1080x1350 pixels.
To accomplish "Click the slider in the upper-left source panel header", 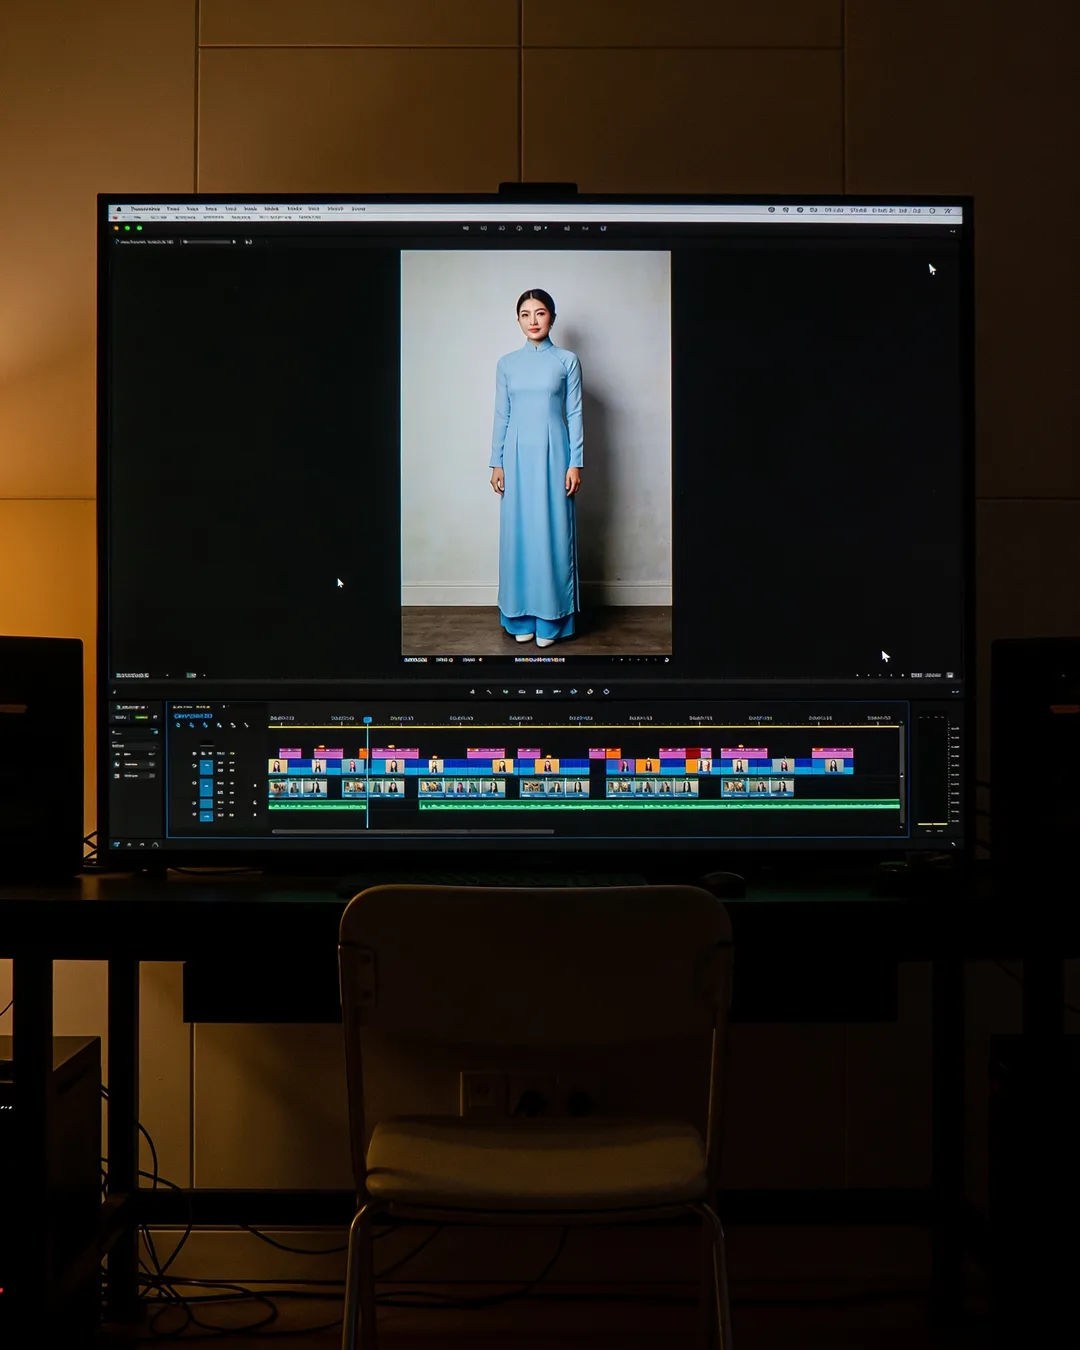I will (x=208, y=241).
